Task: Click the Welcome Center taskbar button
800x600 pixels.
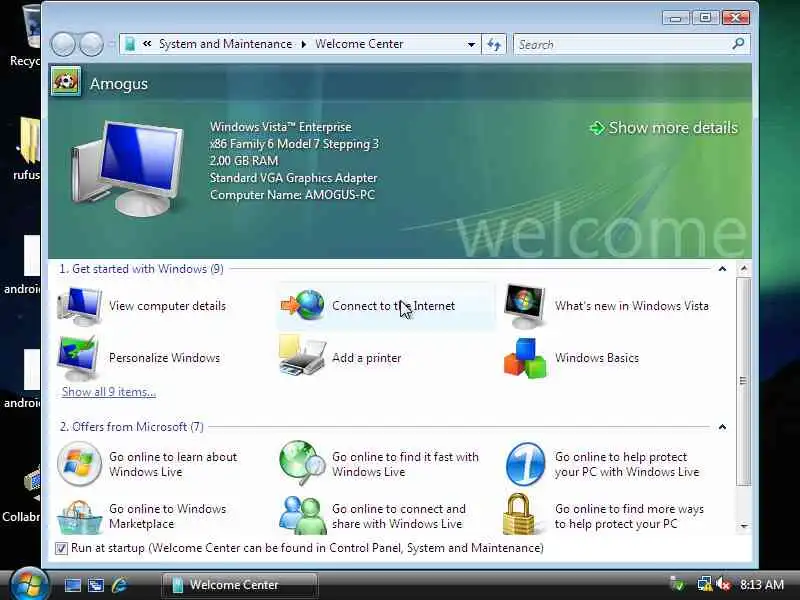Action: pos(240,585)
